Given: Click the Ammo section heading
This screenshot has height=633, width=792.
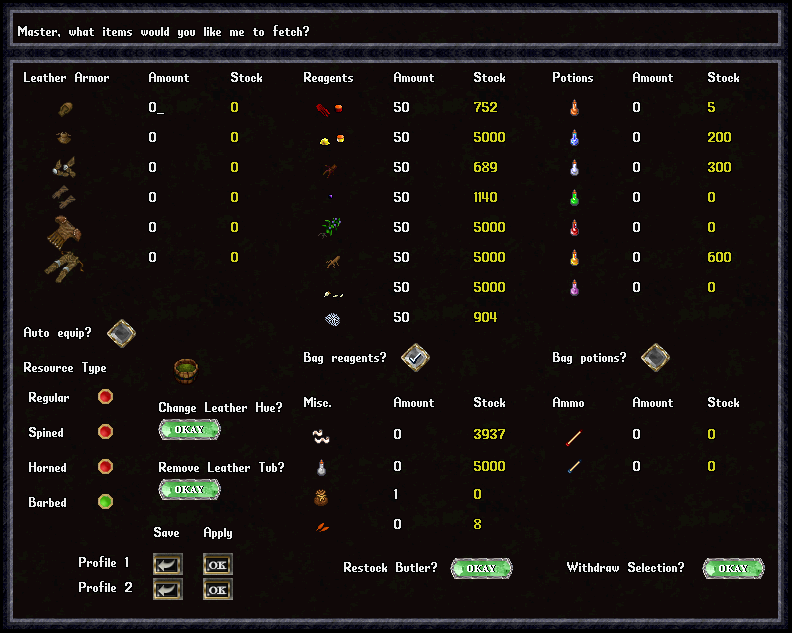Looking at the screenshot, I should point(568,403).
